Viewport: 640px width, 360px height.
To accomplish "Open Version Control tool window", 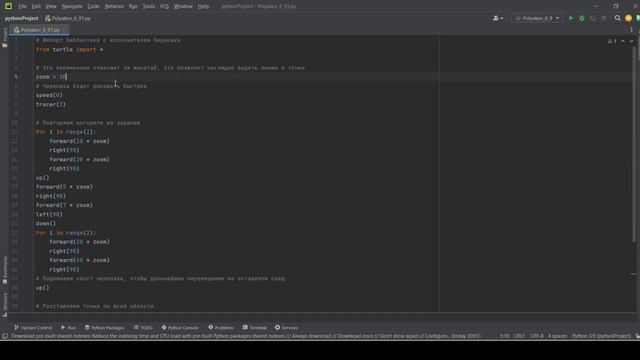I will pos(33,328).
